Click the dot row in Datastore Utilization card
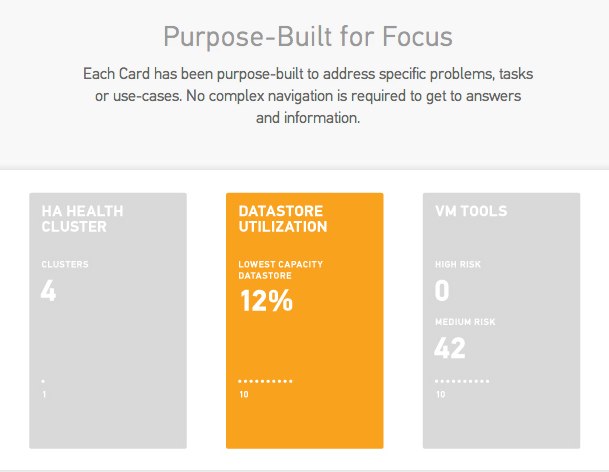 [265, 381]
